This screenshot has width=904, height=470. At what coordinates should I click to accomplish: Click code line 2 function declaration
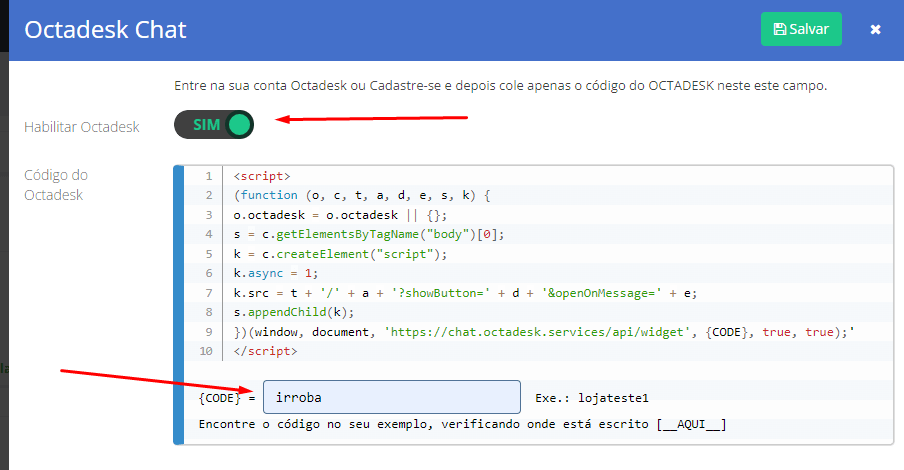click(362, 195)
